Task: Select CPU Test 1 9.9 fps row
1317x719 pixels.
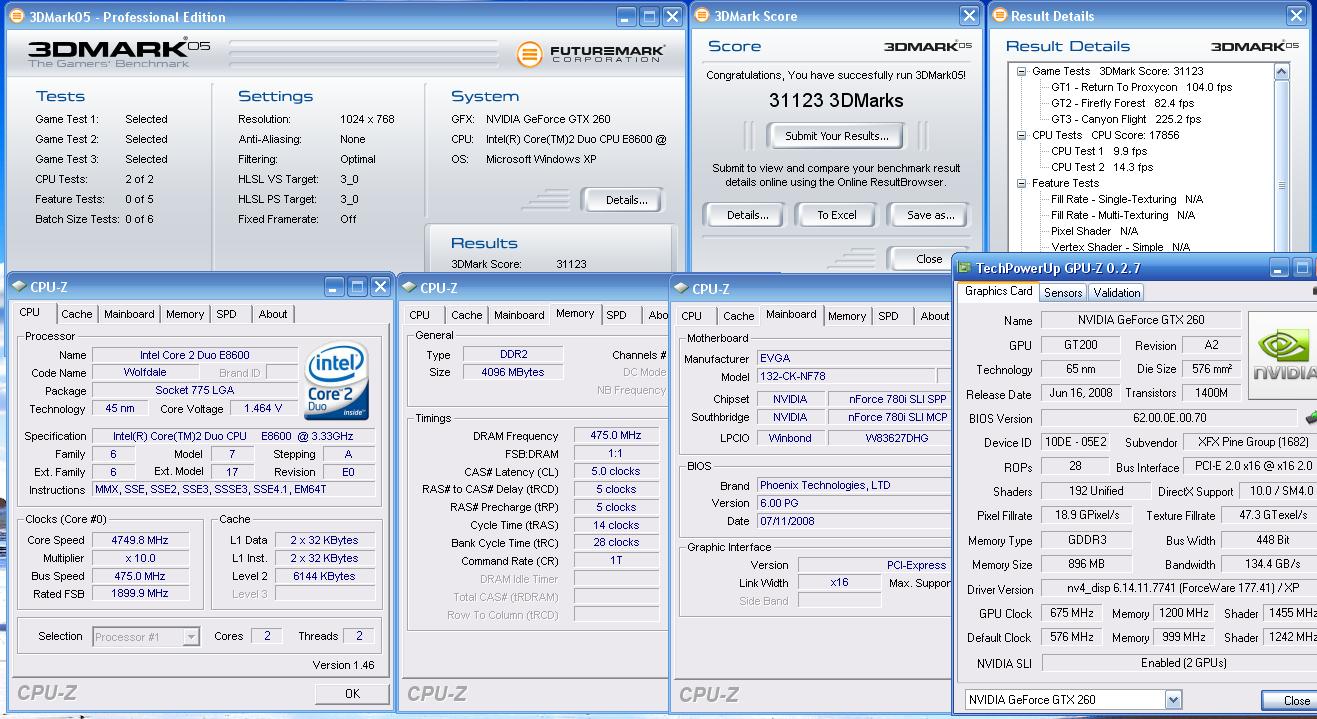Action: (1099, 151)
